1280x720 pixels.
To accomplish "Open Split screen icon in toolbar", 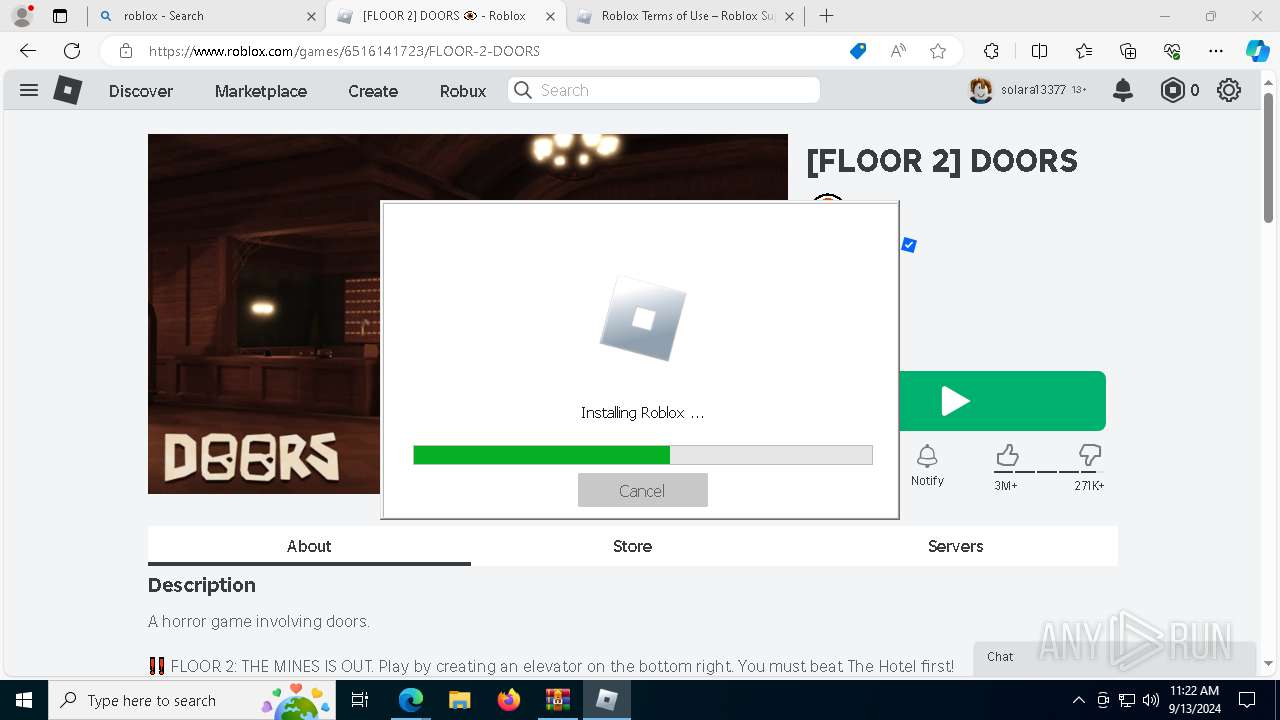I will tap(1039, 51).
